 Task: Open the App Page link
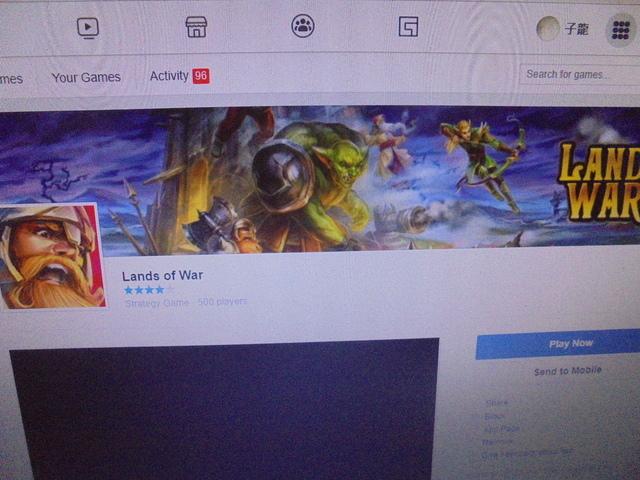502,429
